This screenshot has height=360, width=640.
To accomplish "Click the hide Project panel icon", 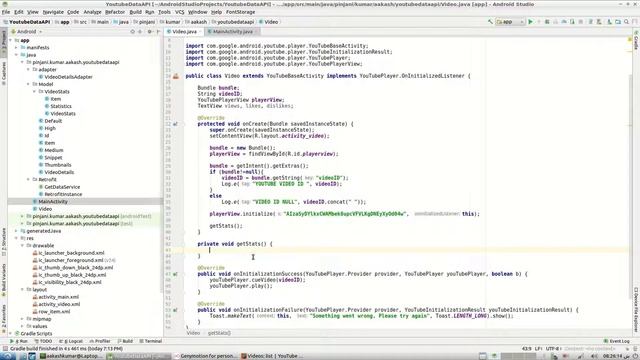I will point(158,31).
